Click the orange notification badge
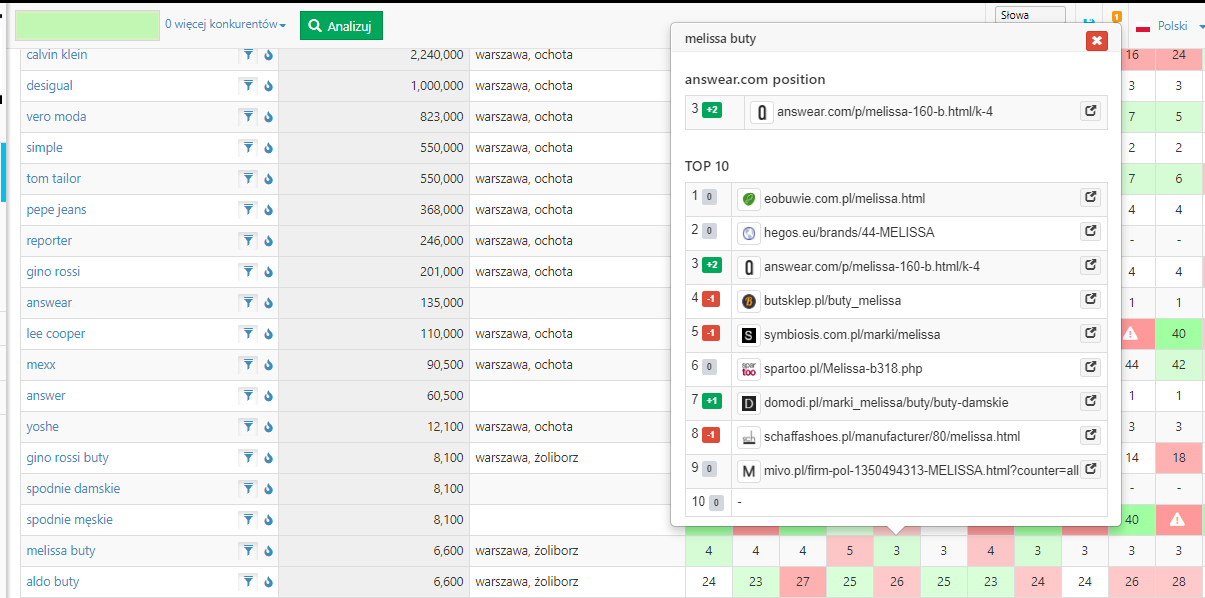 click(1116, 17)
